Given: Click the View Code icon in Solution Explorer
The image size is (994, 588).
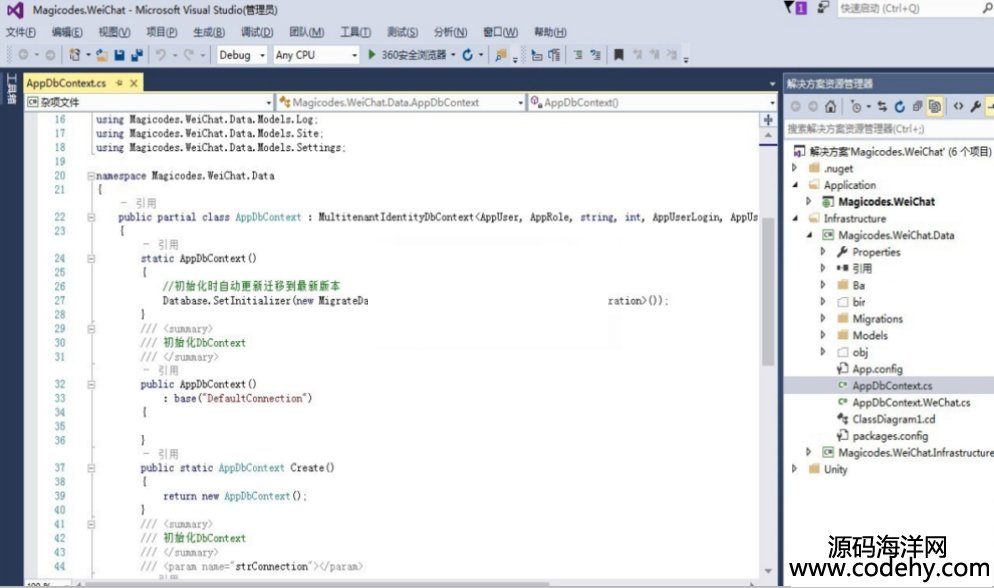Looking at the screenshot, I should tap(958, 106).
